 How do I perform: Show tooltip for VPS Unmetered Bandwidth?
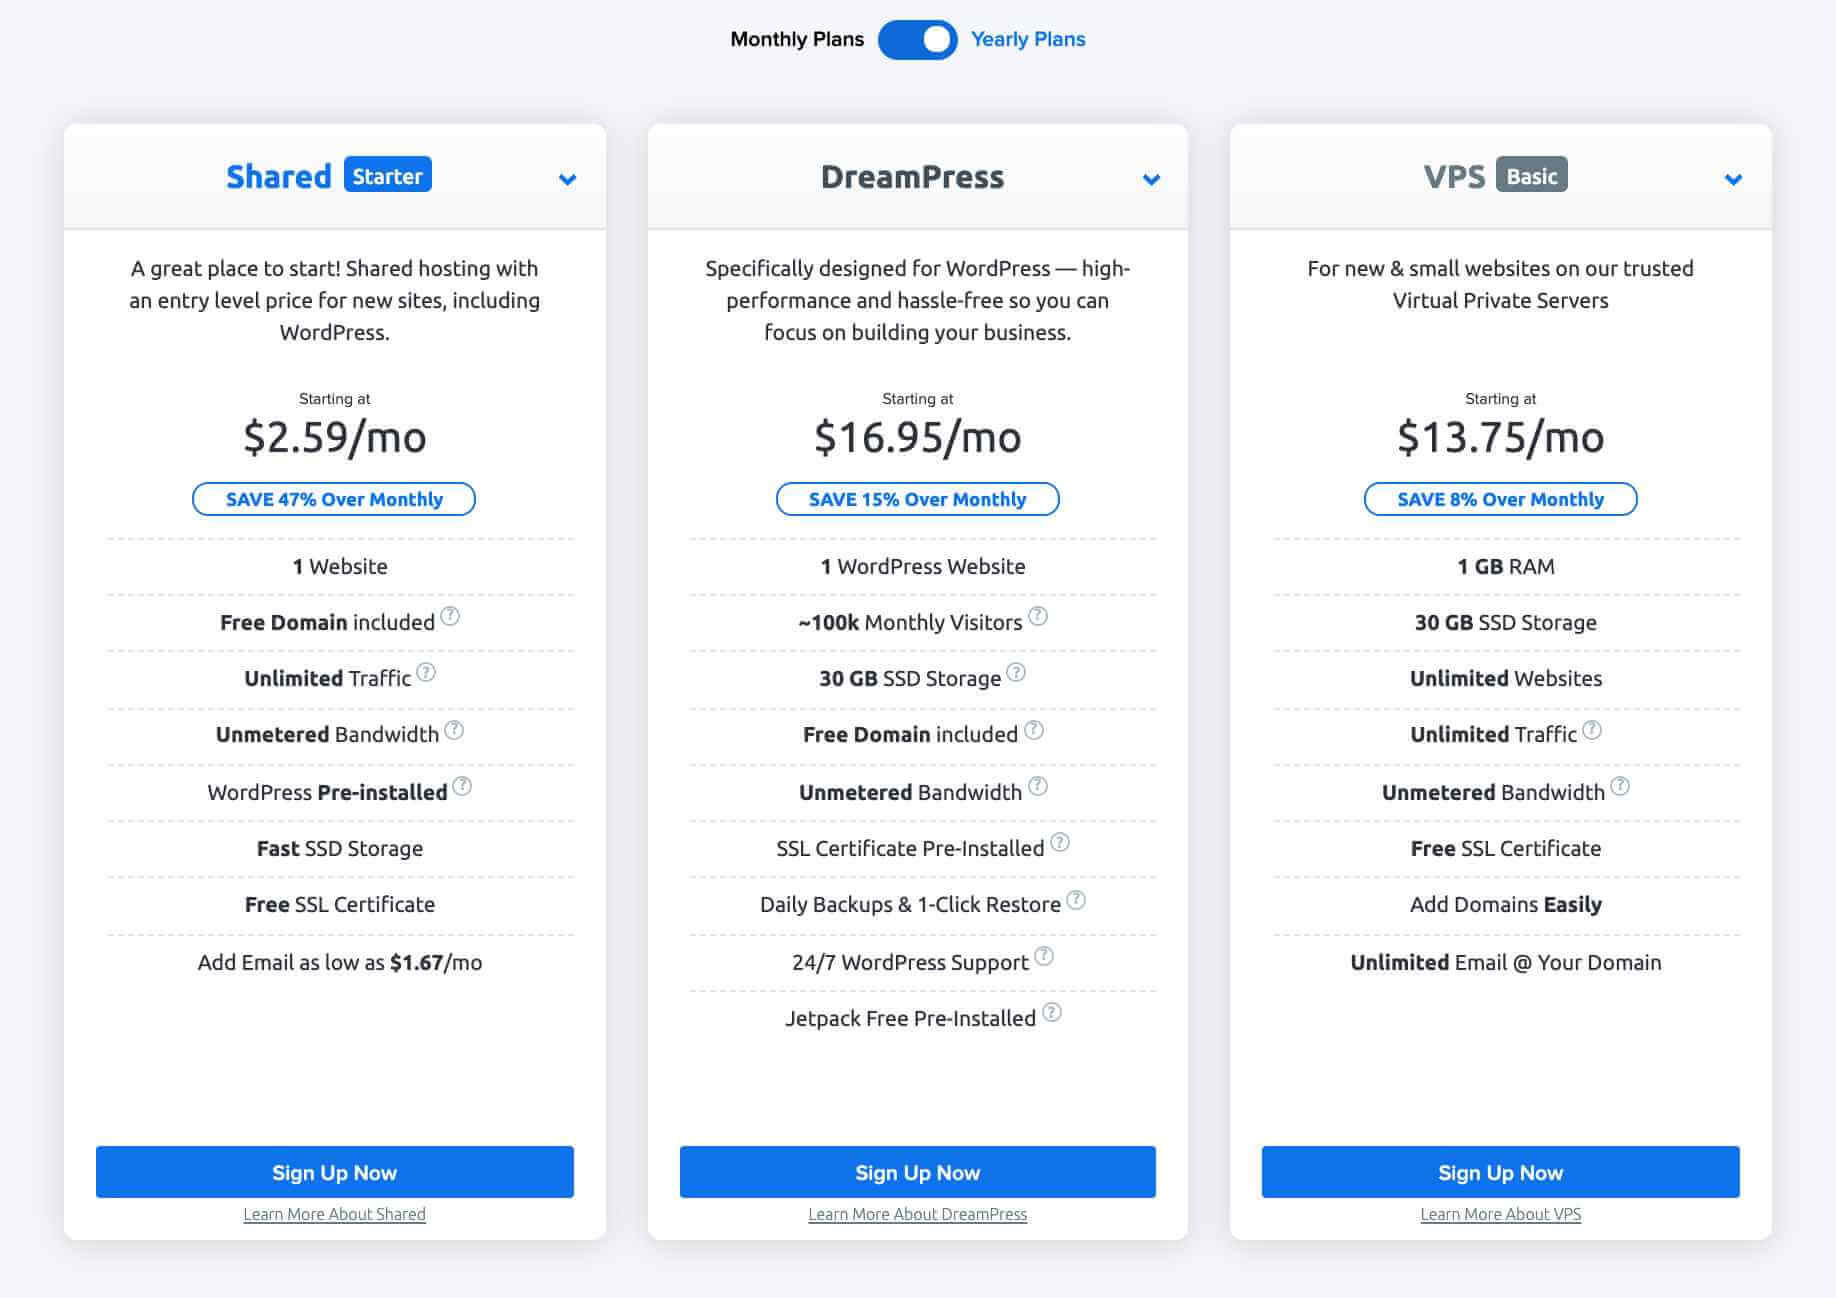pyautogui.click(x=1620, y=787)
